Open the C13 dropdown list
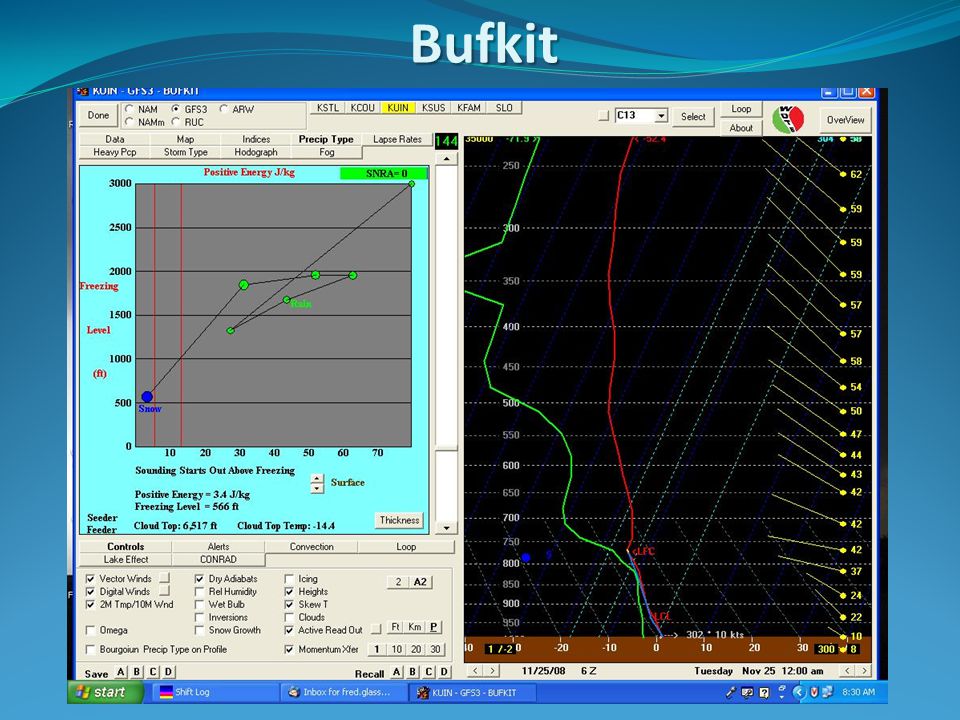The image size is (960, 720). 661,116
